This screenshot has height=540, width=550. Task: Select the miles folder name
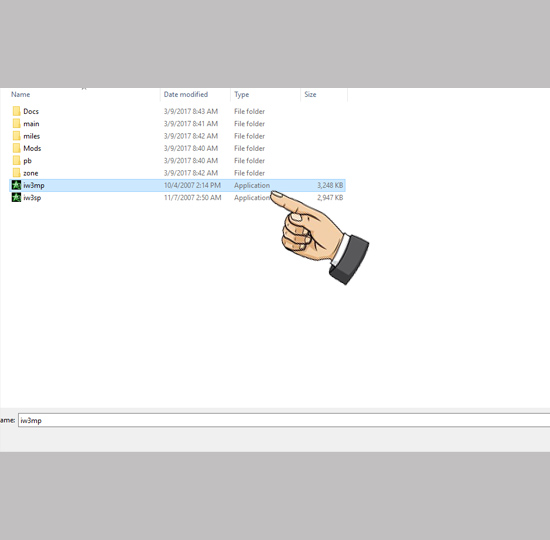click(32, 136)
